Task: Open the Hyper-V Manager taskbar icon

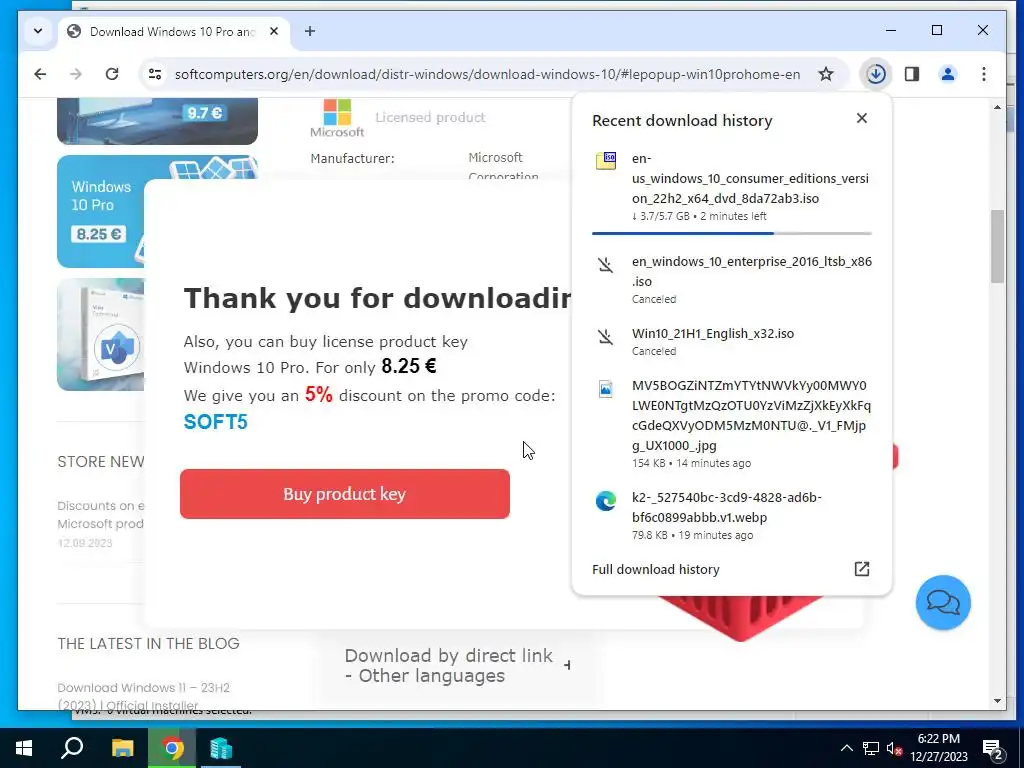Action: pyautogui.click(x=221, y=748)
